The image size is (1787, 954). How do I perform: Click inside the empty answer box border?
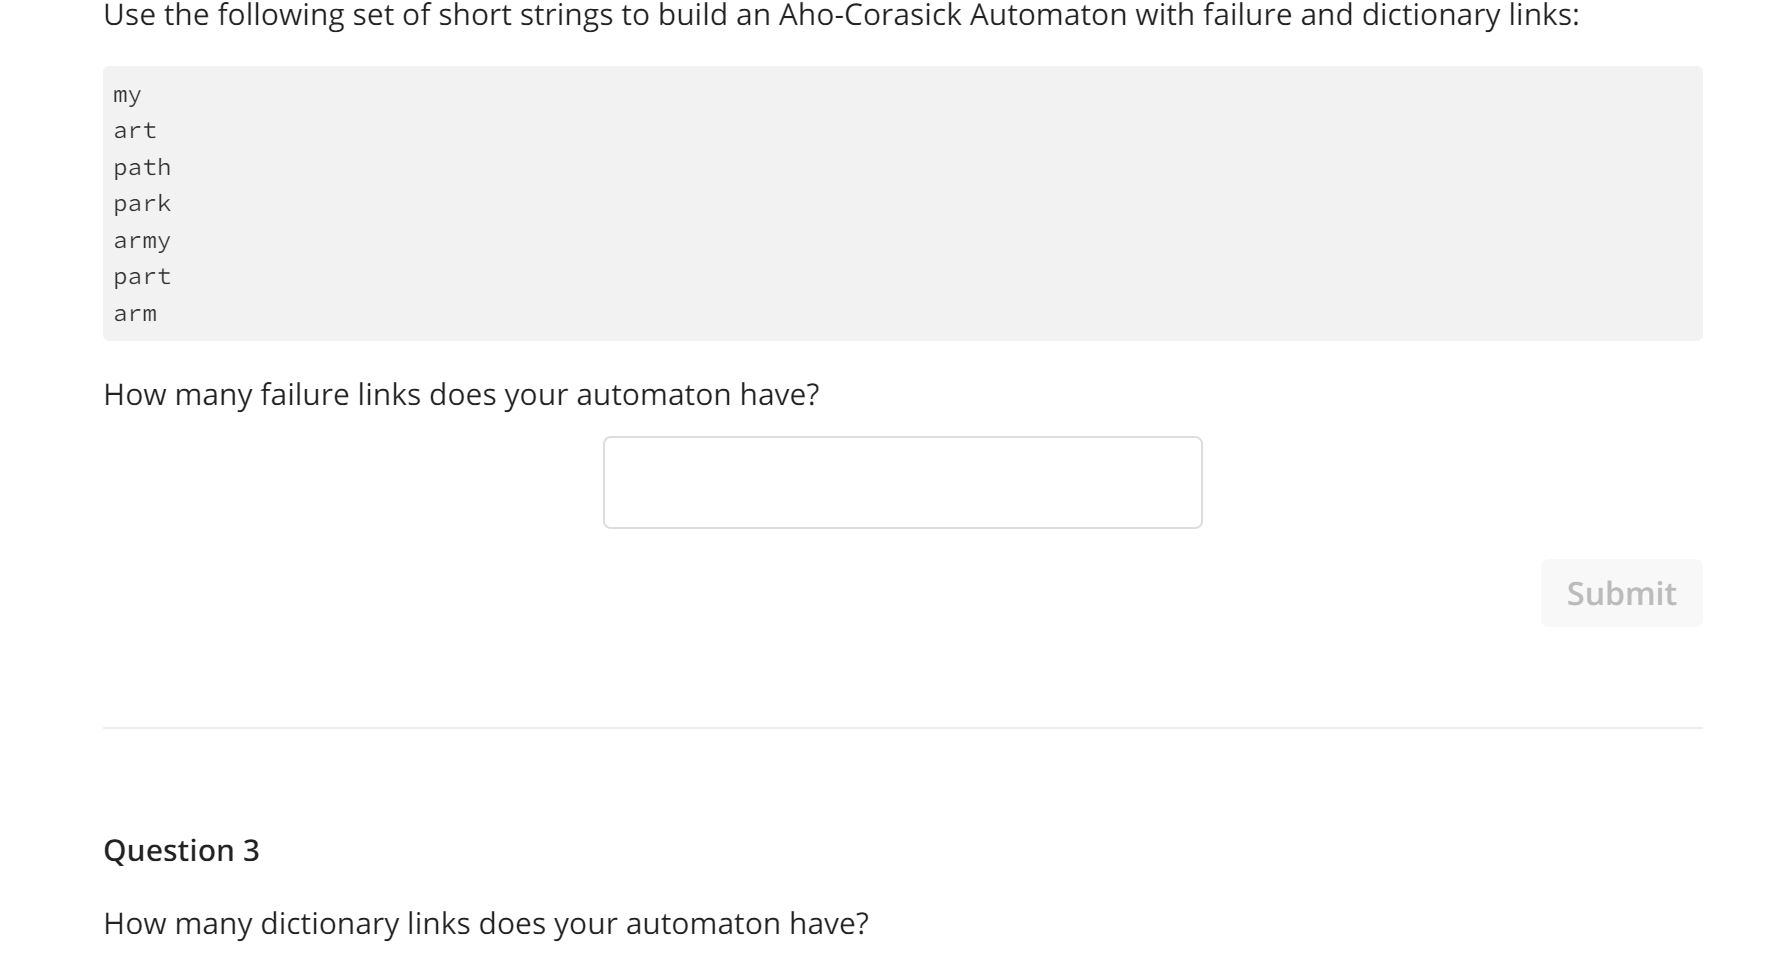pyautogui.click(x=902, y=481)
